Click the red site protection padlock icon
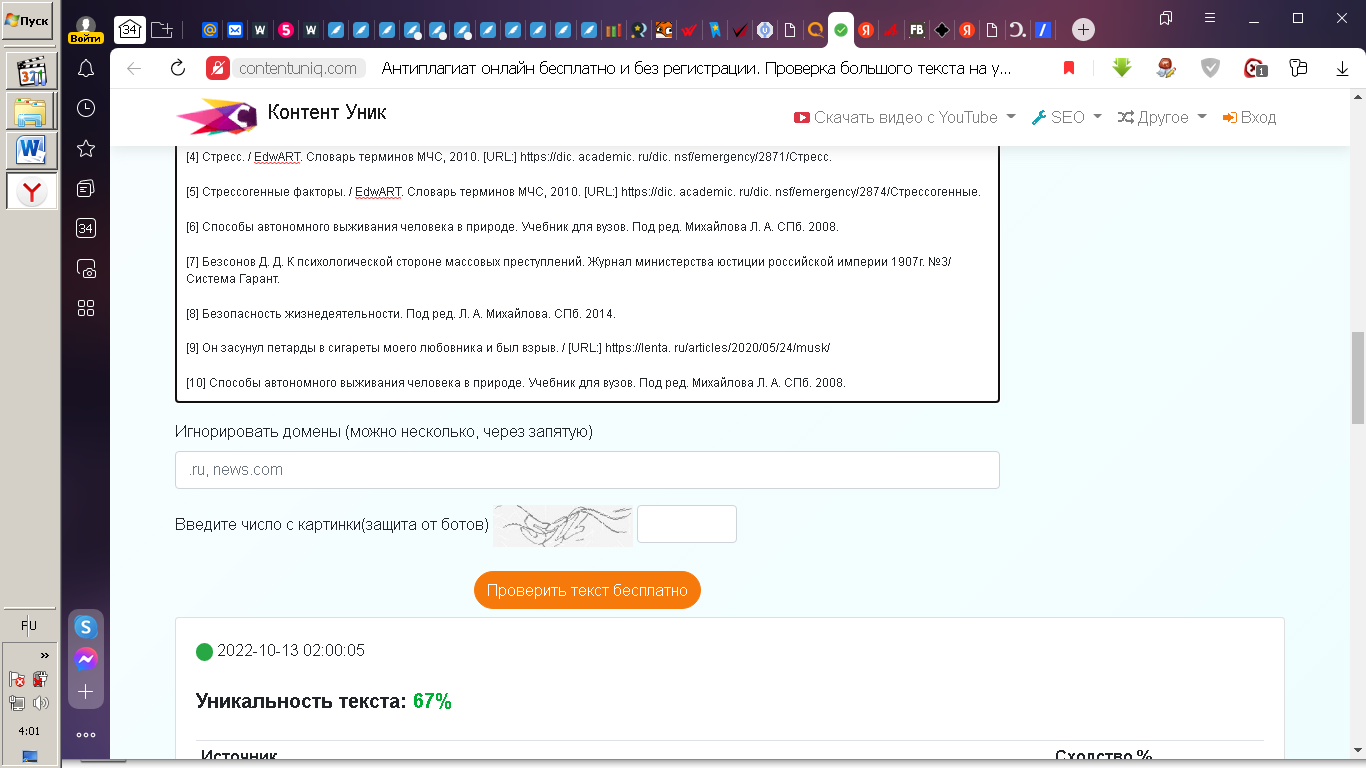 [217, 68]
